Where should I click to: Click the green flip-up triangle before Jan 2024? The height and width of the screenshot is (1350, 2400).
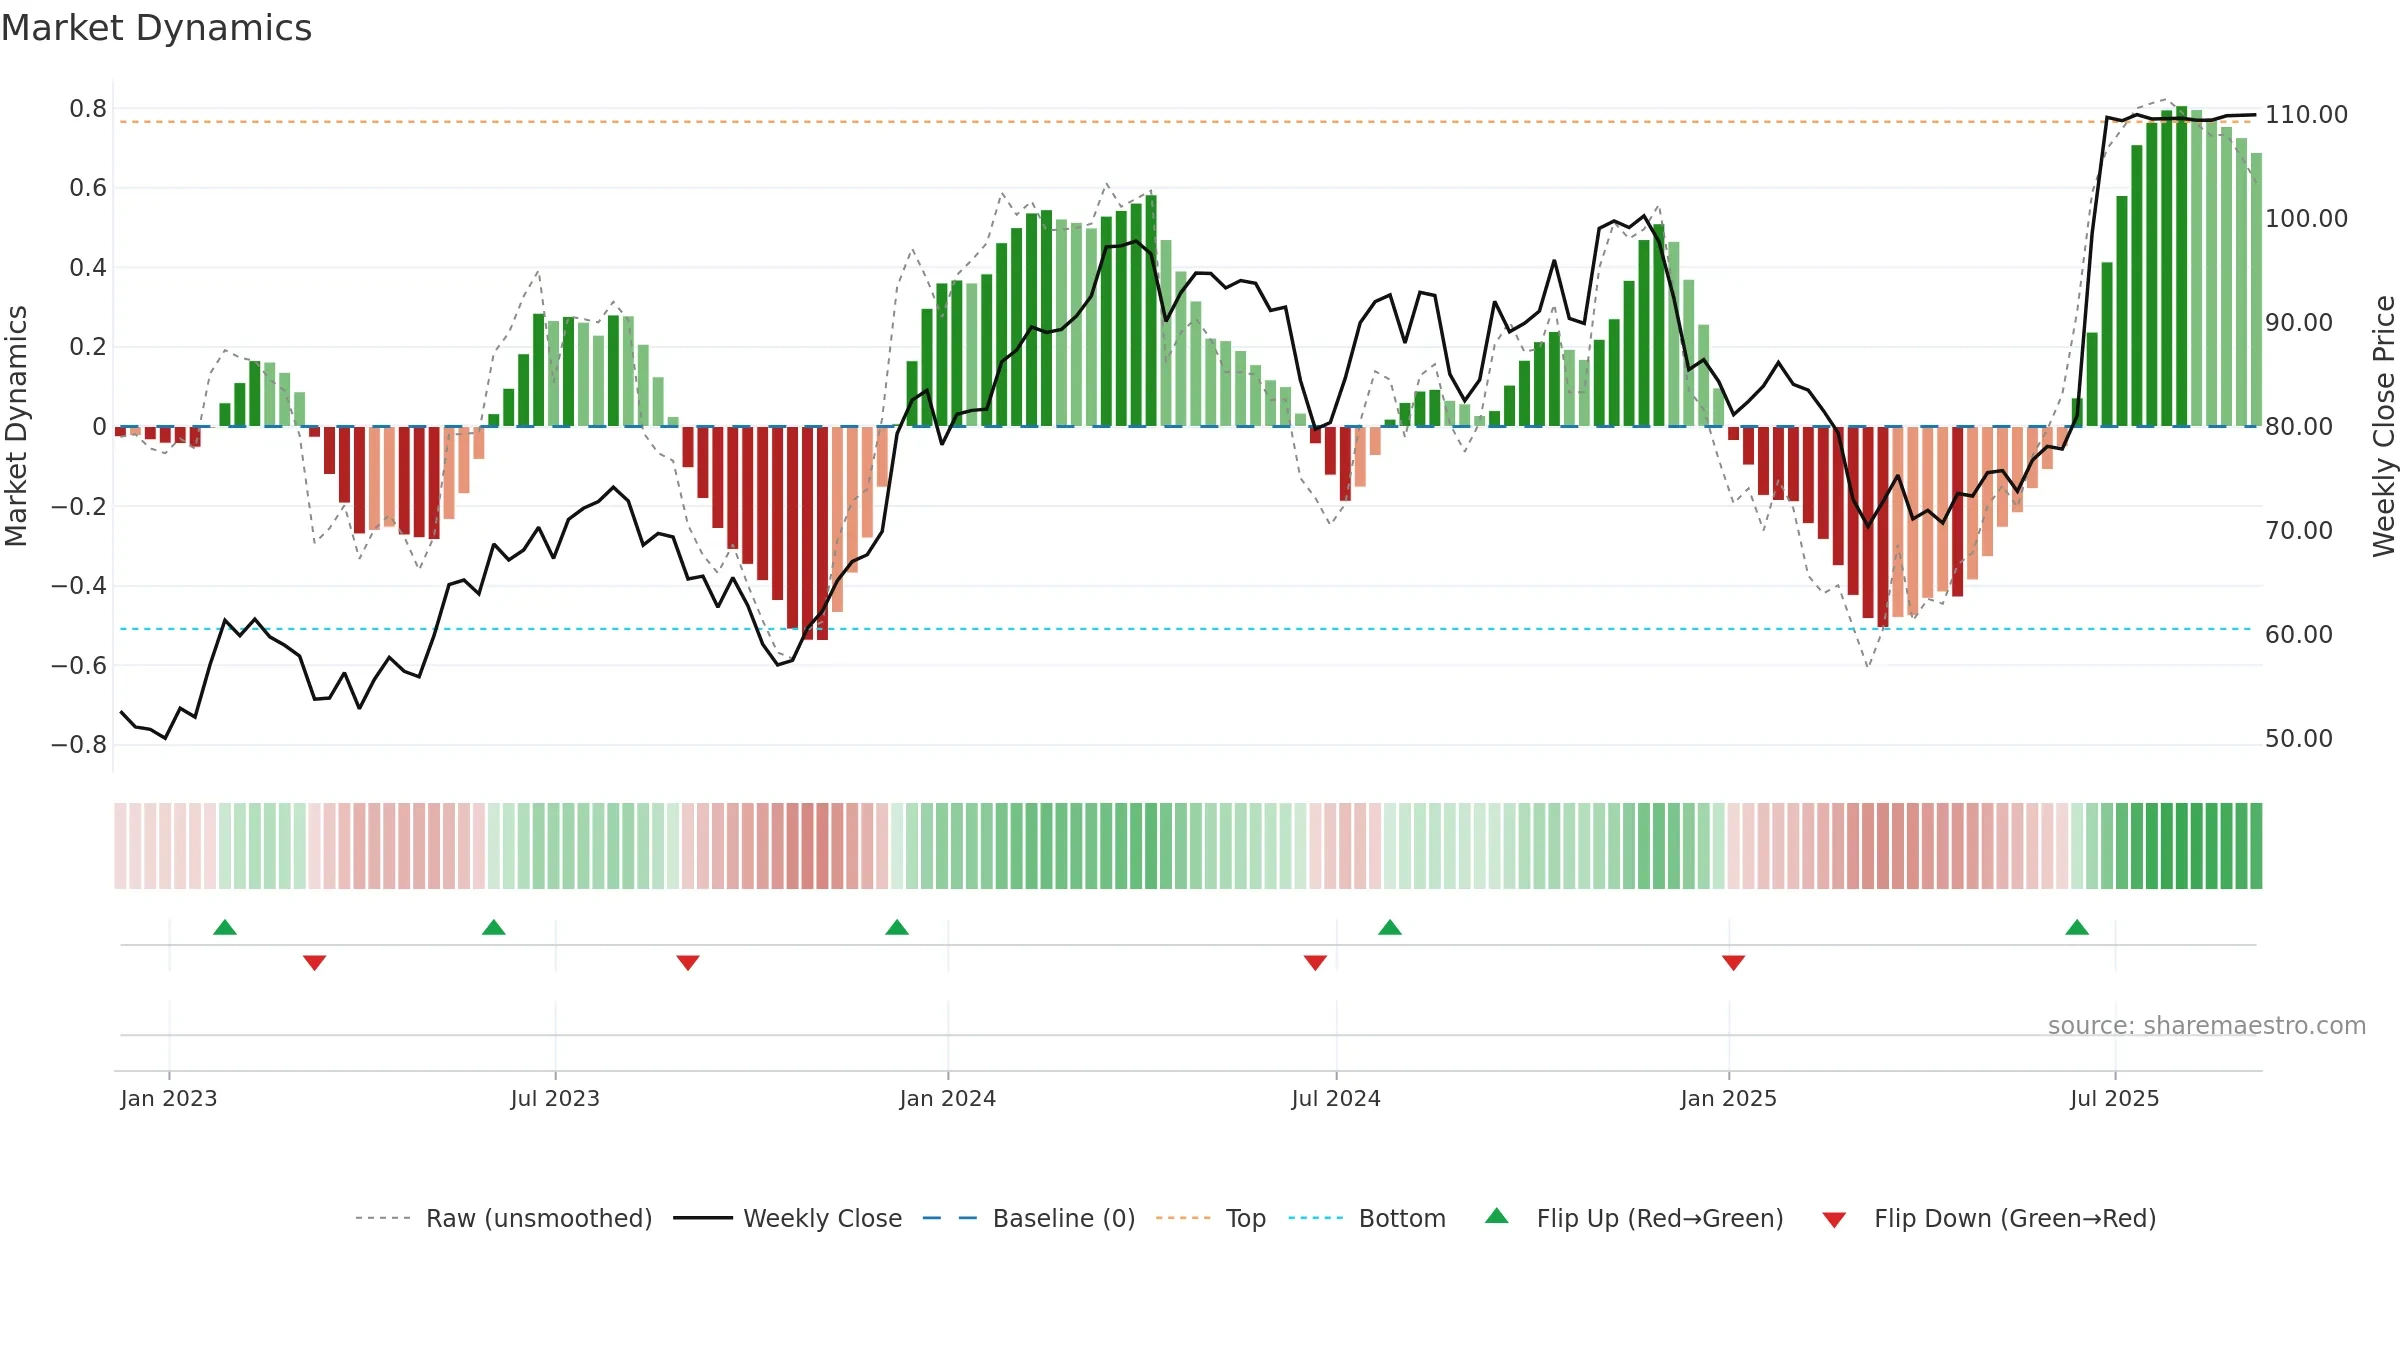tap(897, 927)
